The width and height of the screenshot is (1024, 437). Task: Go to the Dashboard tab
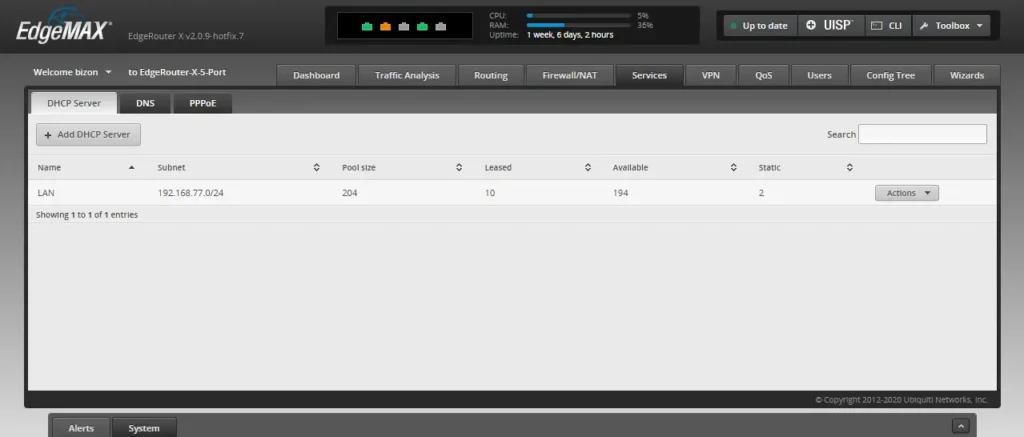pyautogui.click(x=316, y=75)
